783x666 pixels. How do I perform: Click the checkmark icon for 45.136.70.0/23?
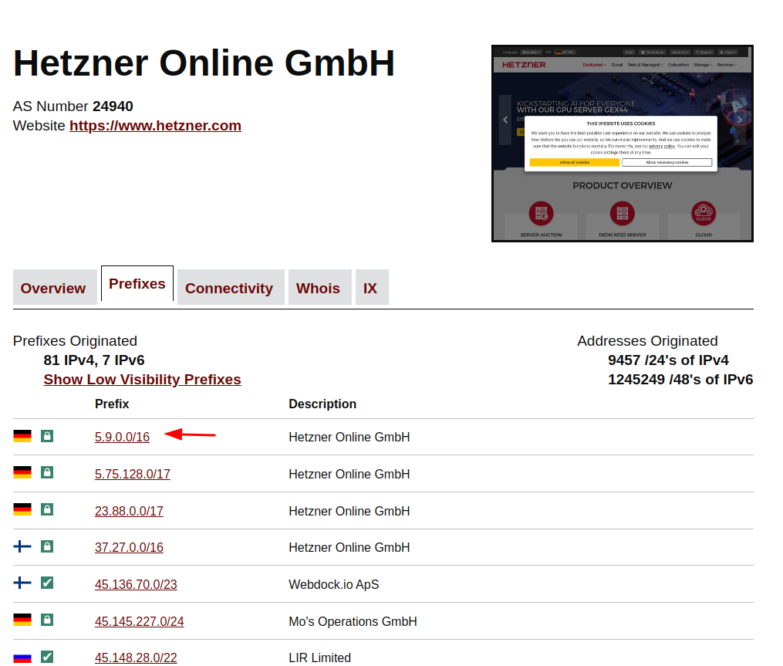pyautogui.click(x=47, y=583)
